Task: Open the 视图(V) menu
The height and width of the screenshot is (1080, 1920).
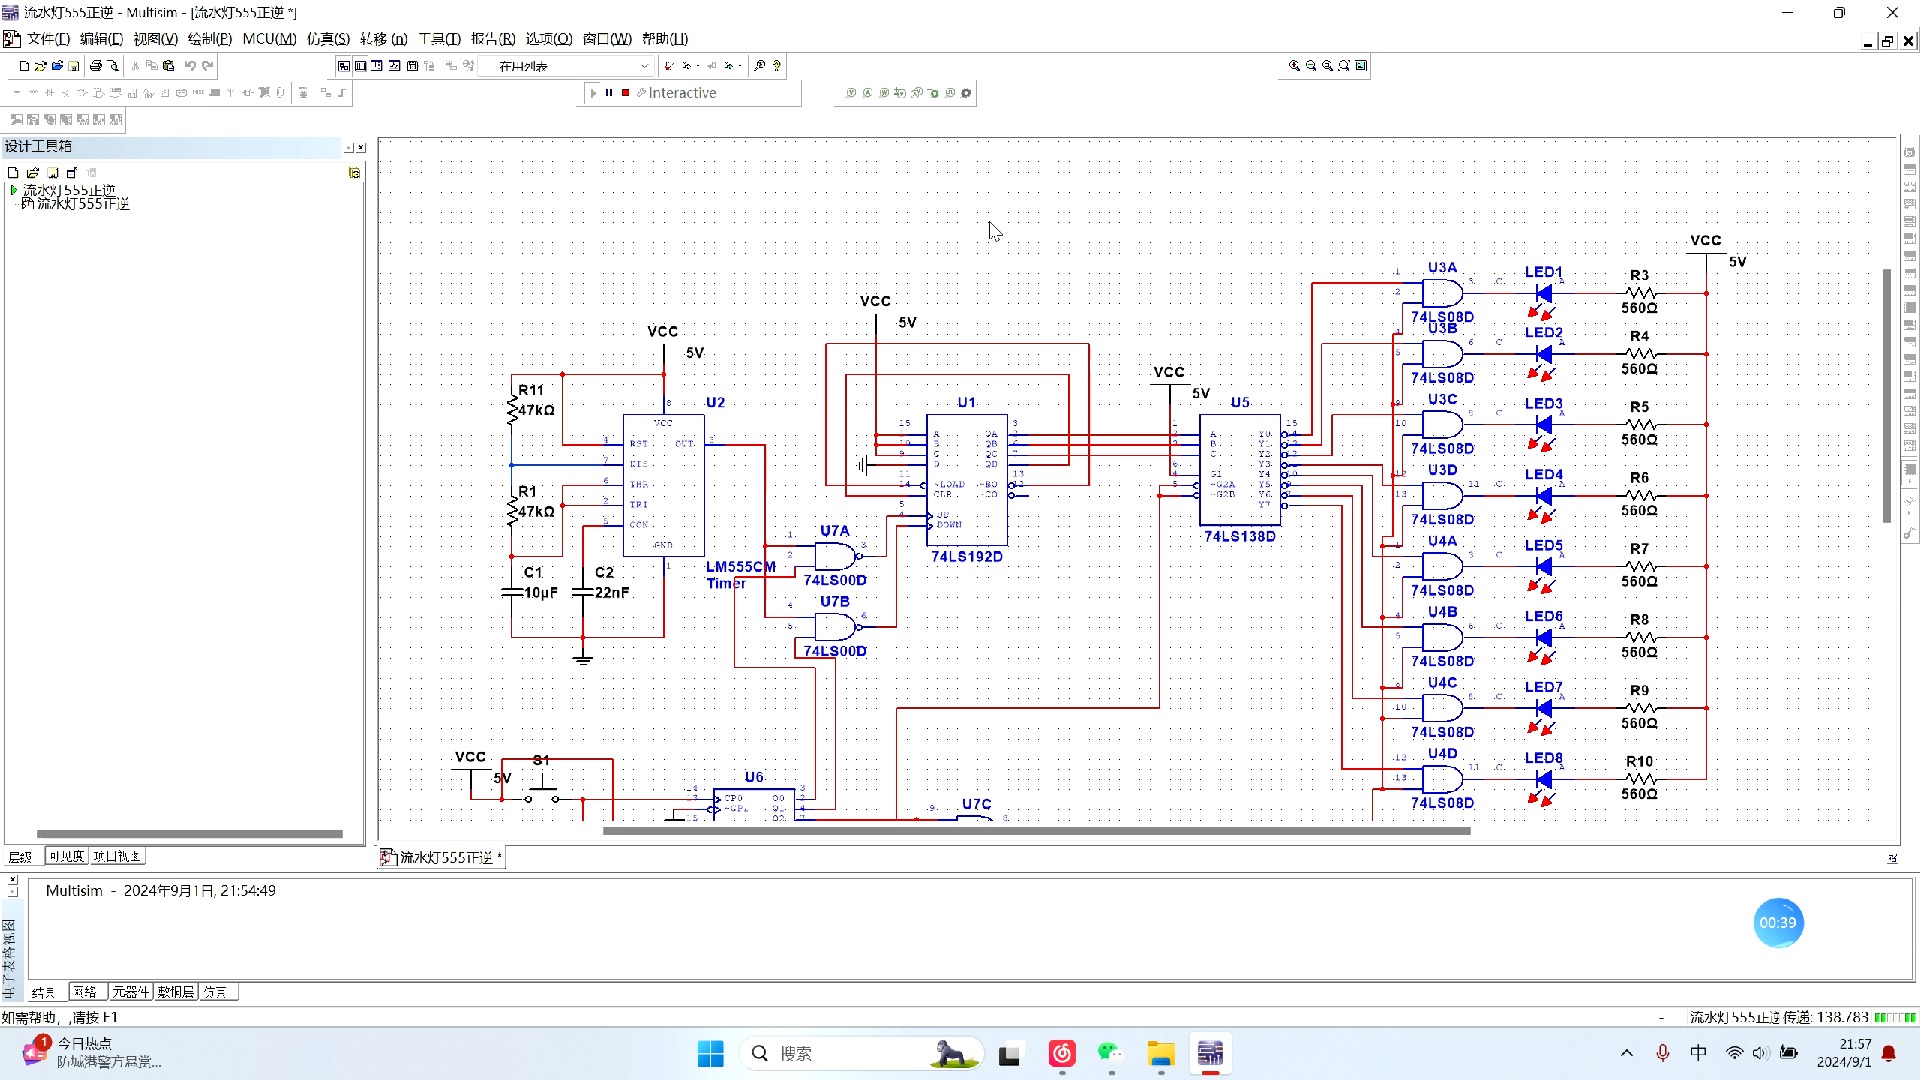Action: point(155,39)
